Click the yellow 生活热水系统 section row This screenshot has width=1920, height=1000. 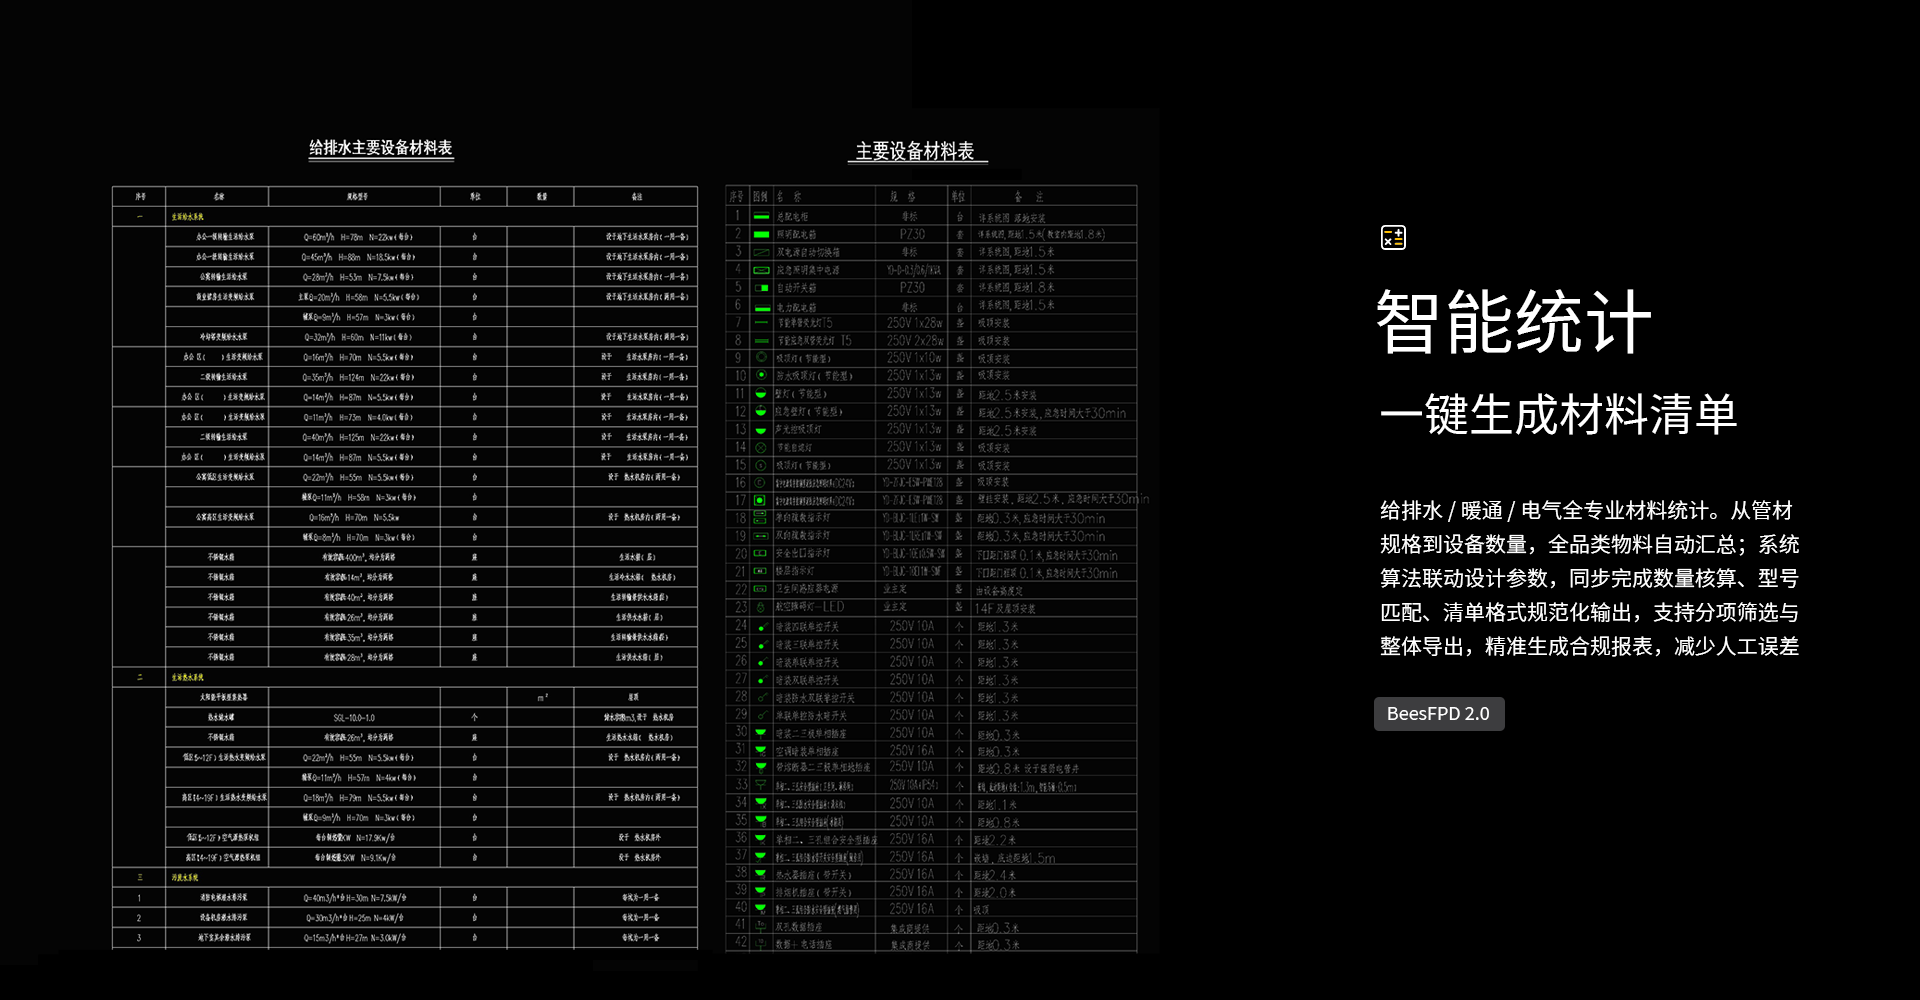coord(187,677)
